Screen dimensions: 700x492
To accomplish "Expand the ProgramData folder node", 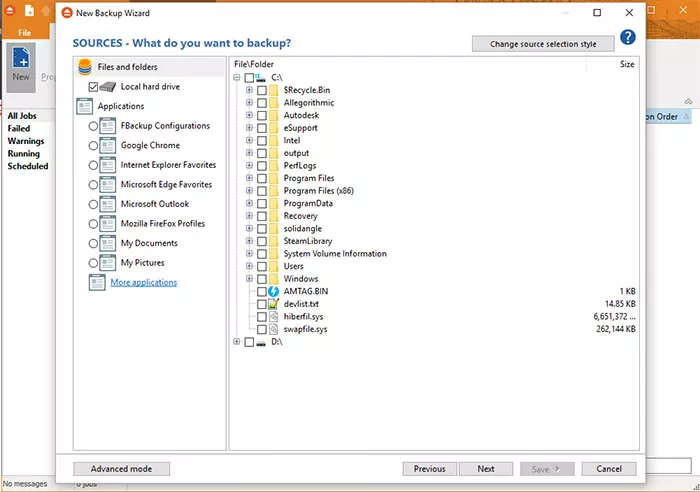I will click(x=249, y=203).
